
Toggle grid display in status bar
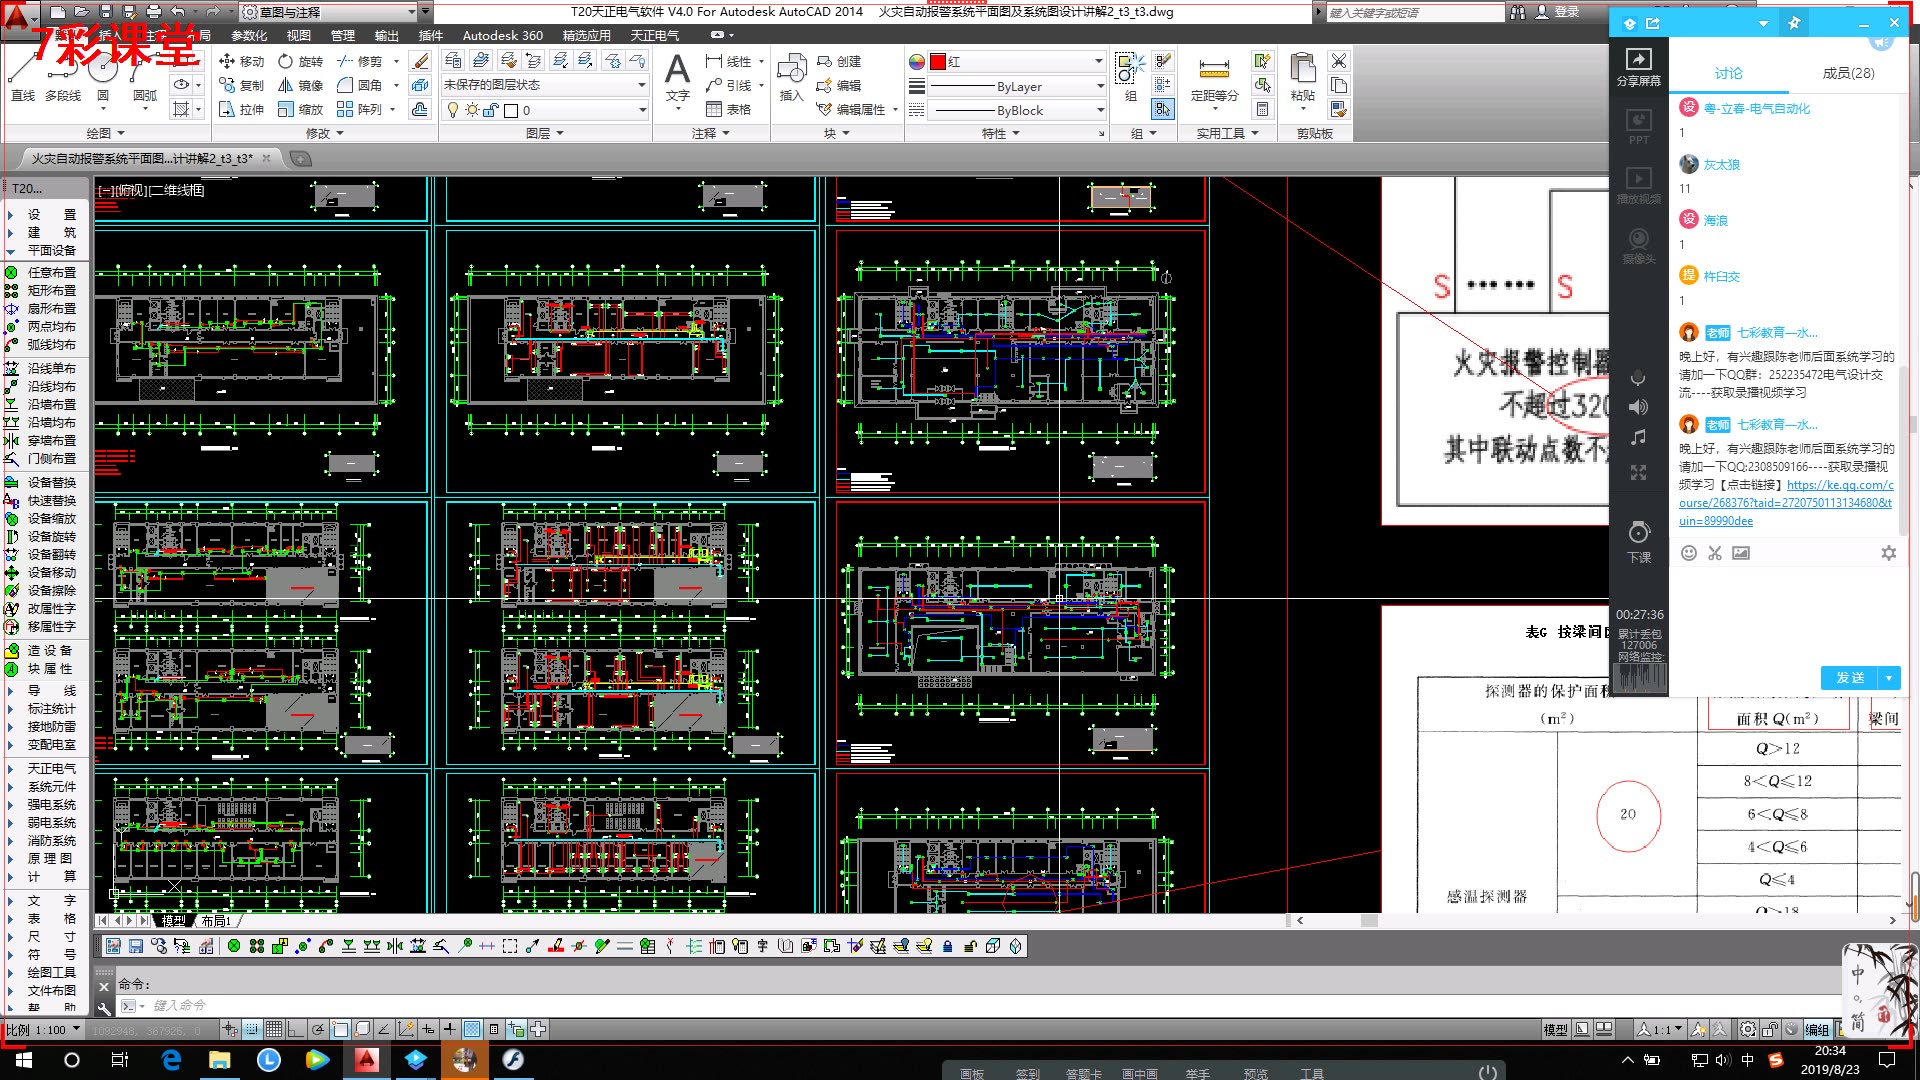[x=274, y=1029]
